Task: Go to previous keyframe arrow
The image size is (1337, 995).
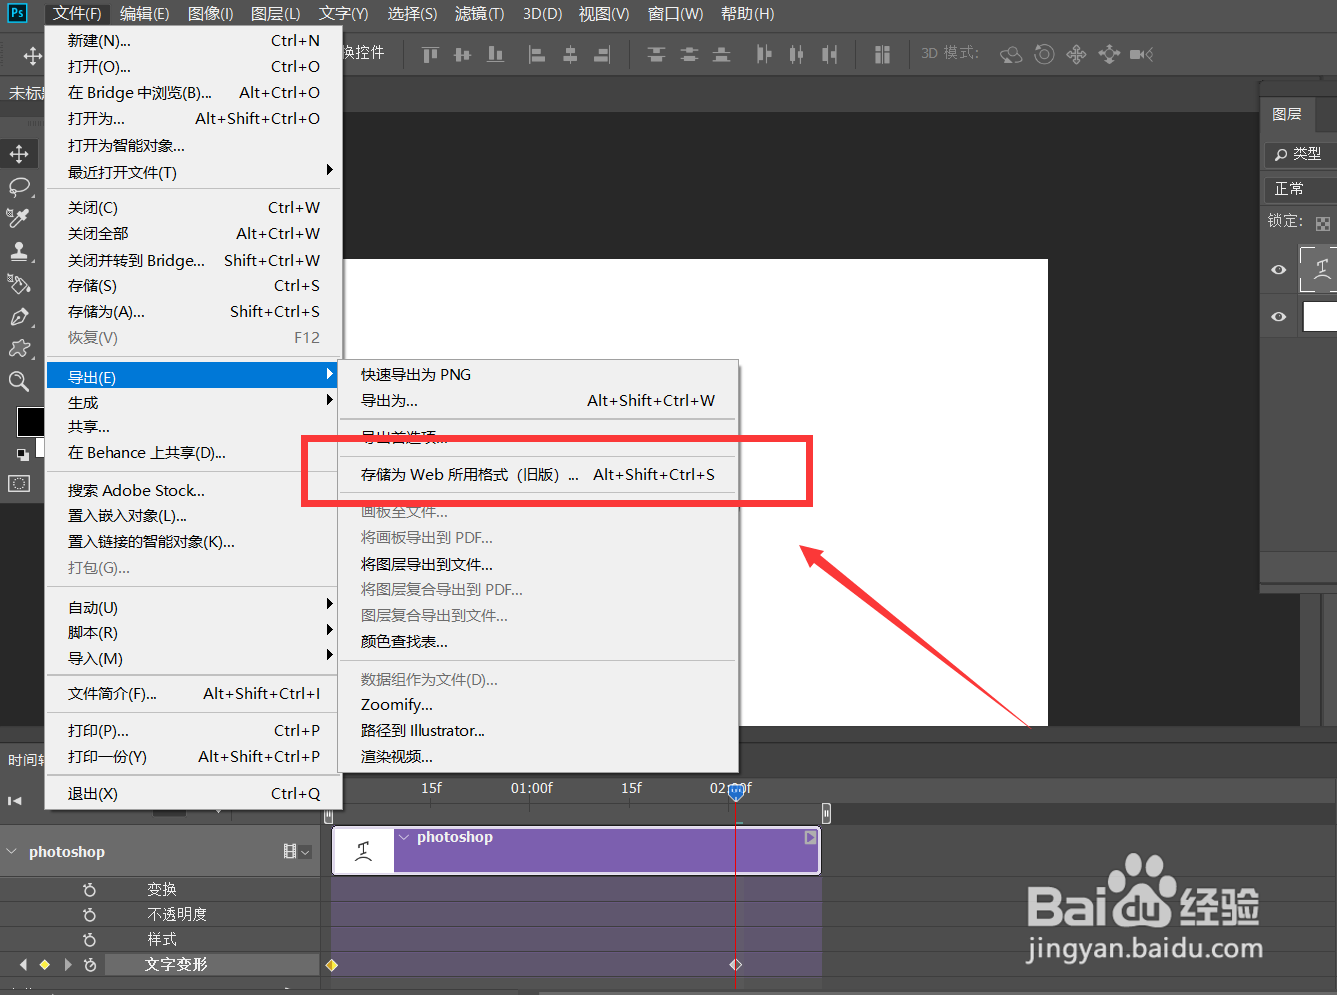Action: (x=23, y=964)
